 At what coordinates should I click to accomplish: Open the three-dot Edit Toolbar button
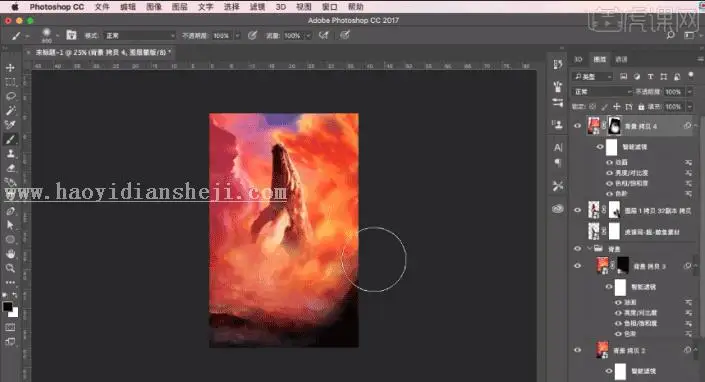10,282
